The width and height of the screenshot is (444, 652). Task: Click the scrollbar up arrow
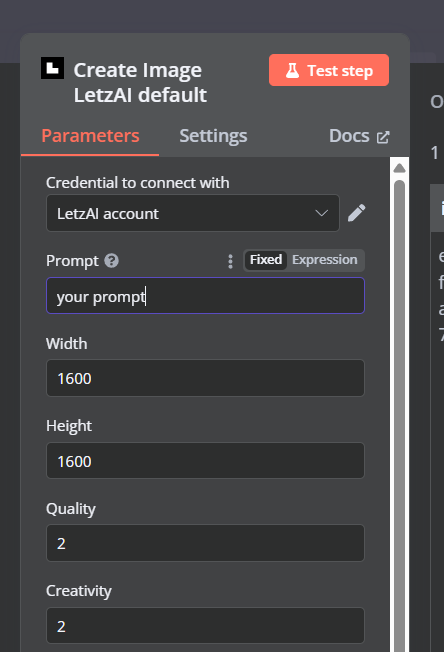click(x=400, y=168)
